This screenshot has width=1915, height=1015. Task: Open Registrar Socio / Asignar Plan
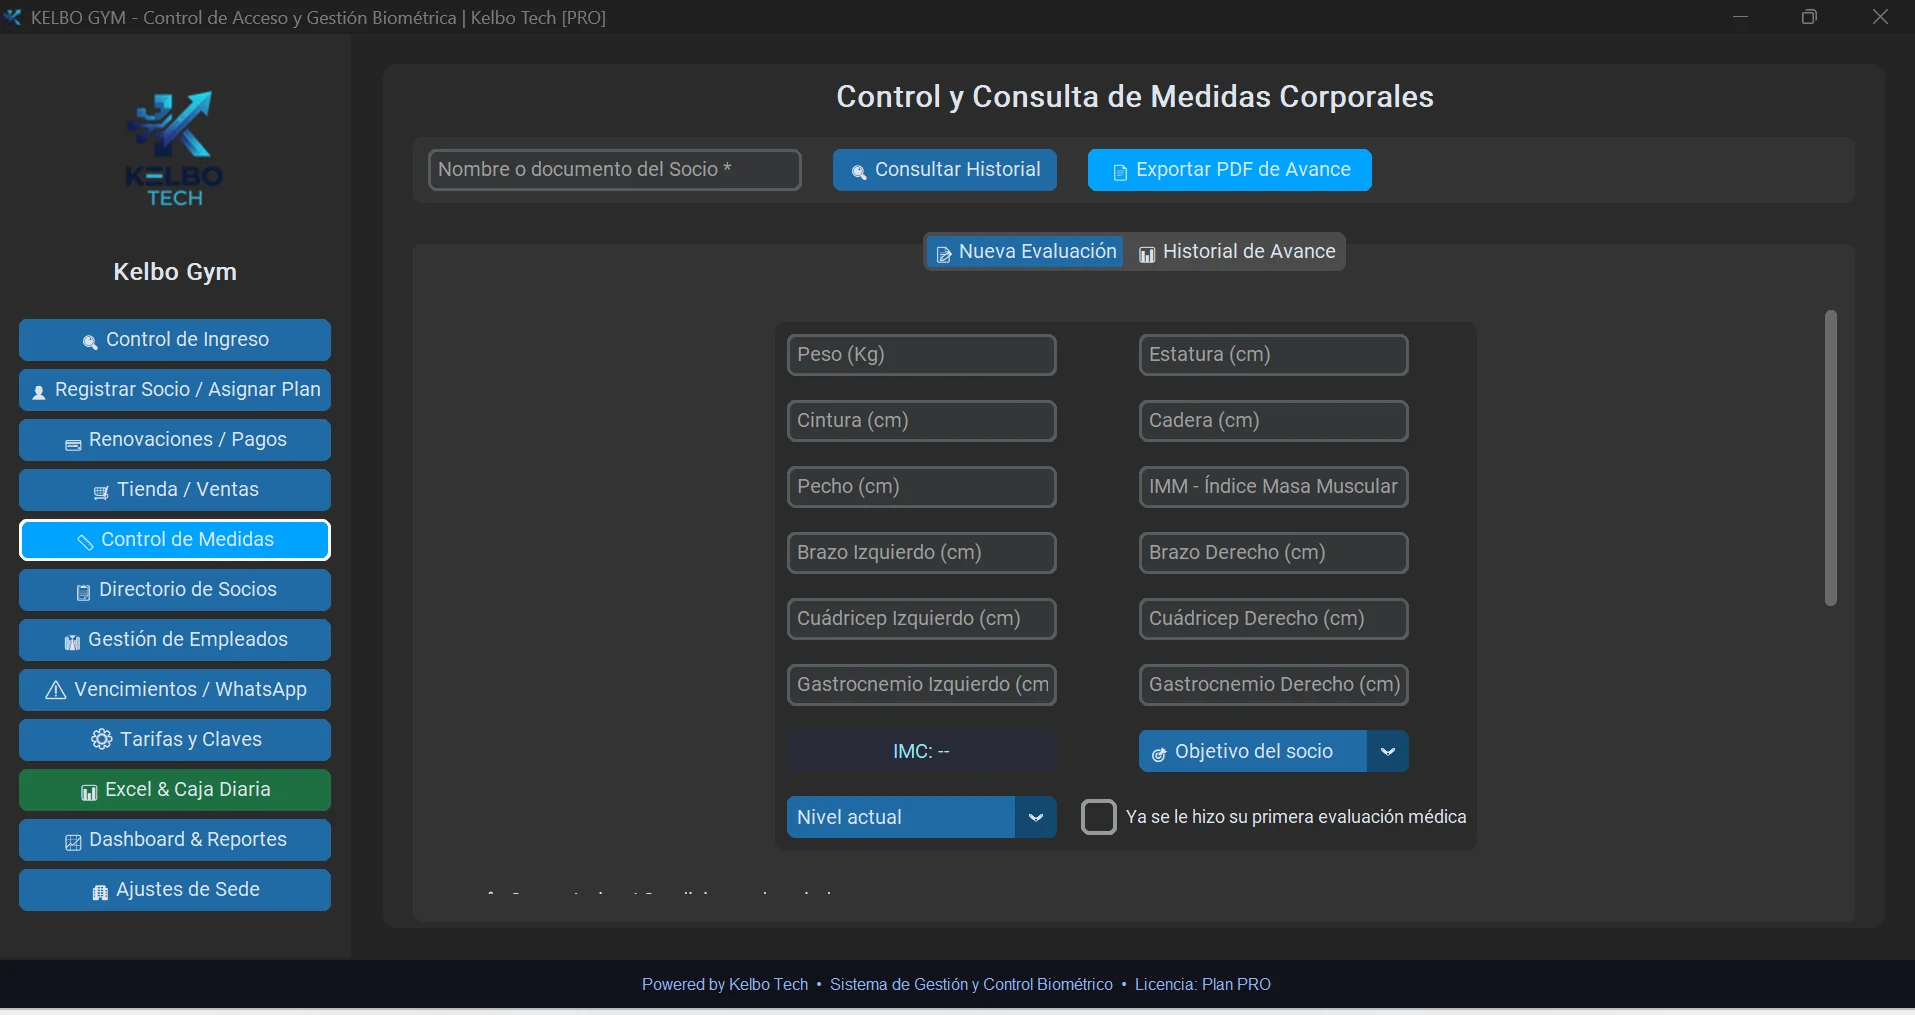175,390
